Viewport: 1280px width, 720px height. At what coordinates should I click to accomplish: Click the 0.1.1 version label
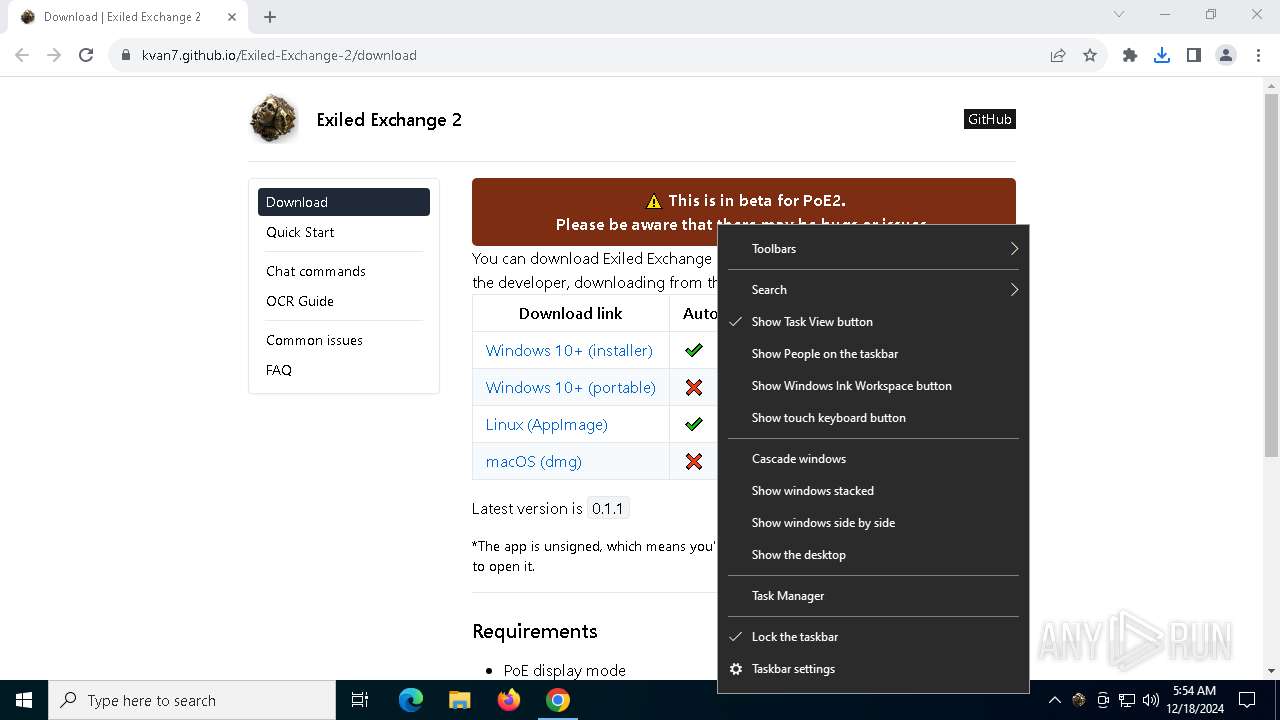tap(607, 508)
